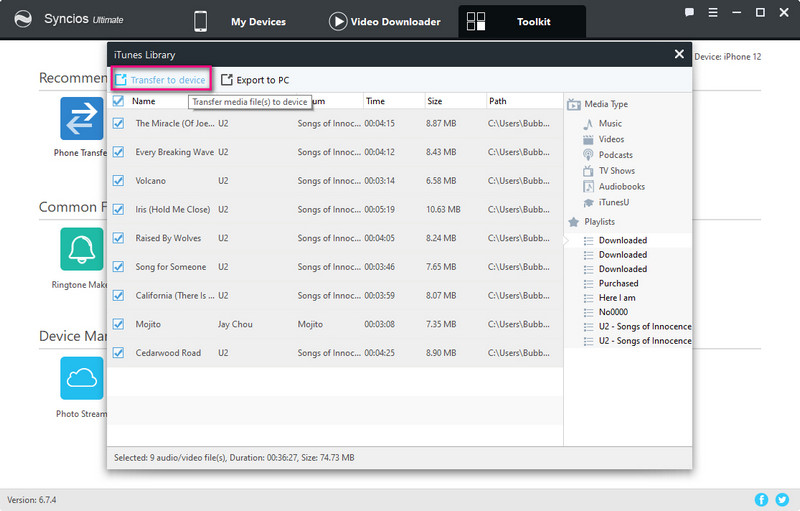Open the Video Downloader tab
The image size is (800, 511).
click(x=395, y=21)
